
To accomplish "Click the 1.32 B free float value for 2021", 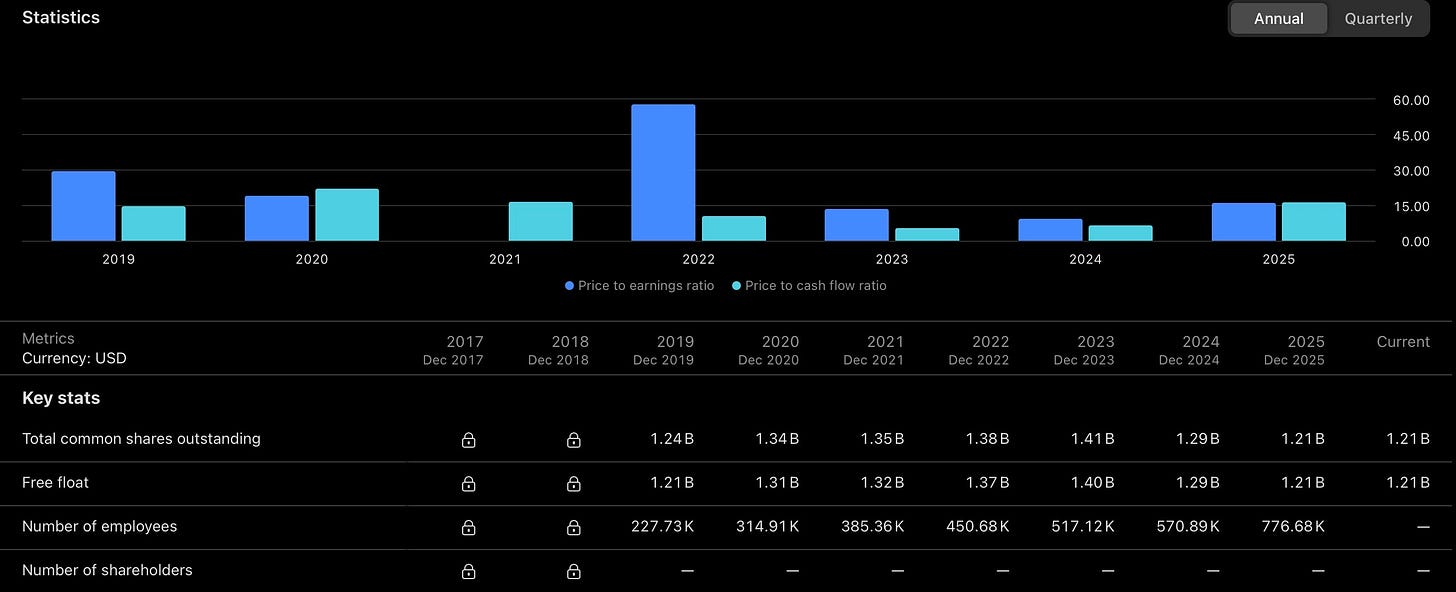I will click(882, 483).
